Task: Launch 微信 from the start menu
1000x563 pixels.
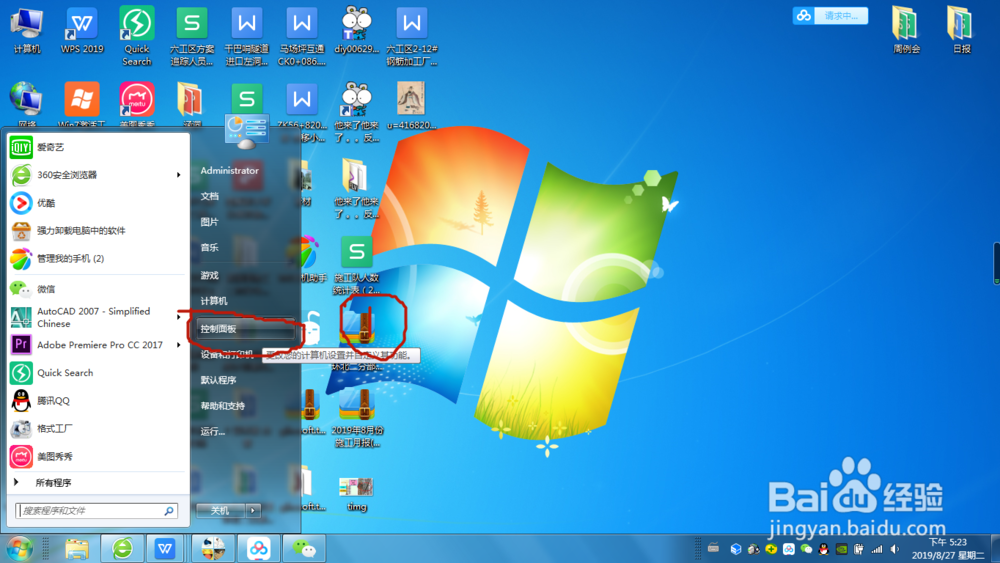Action: (x=98, y=289)
